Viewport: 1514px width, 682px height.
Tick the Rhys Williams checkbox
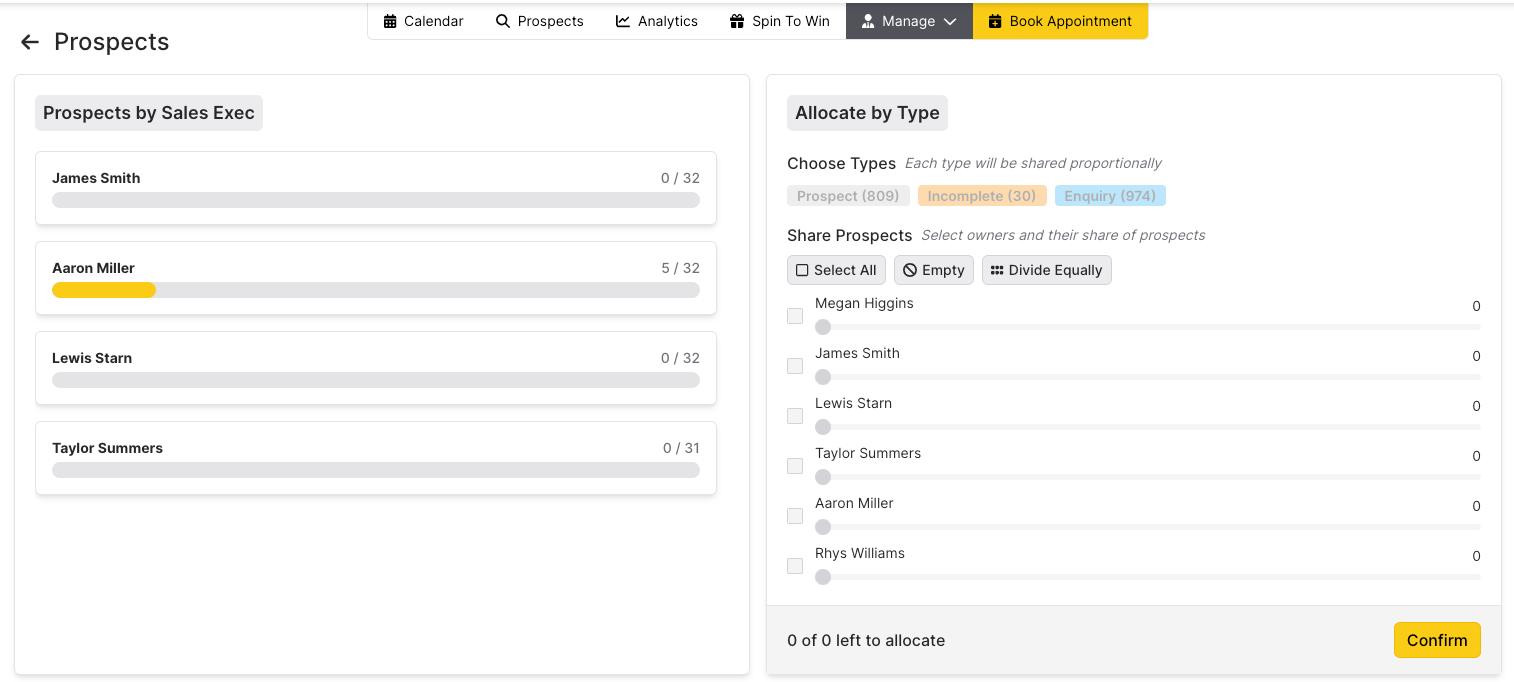[x=795, y=566]
